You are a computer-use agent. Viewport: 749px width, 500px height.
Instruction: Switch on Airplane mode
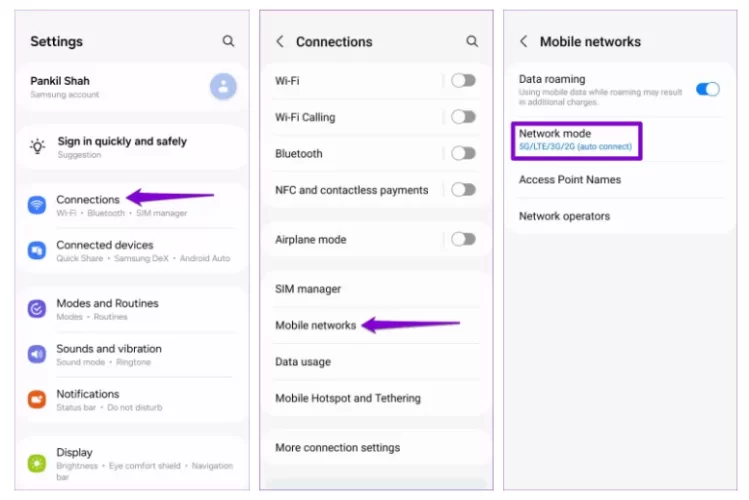click(463, 239)
